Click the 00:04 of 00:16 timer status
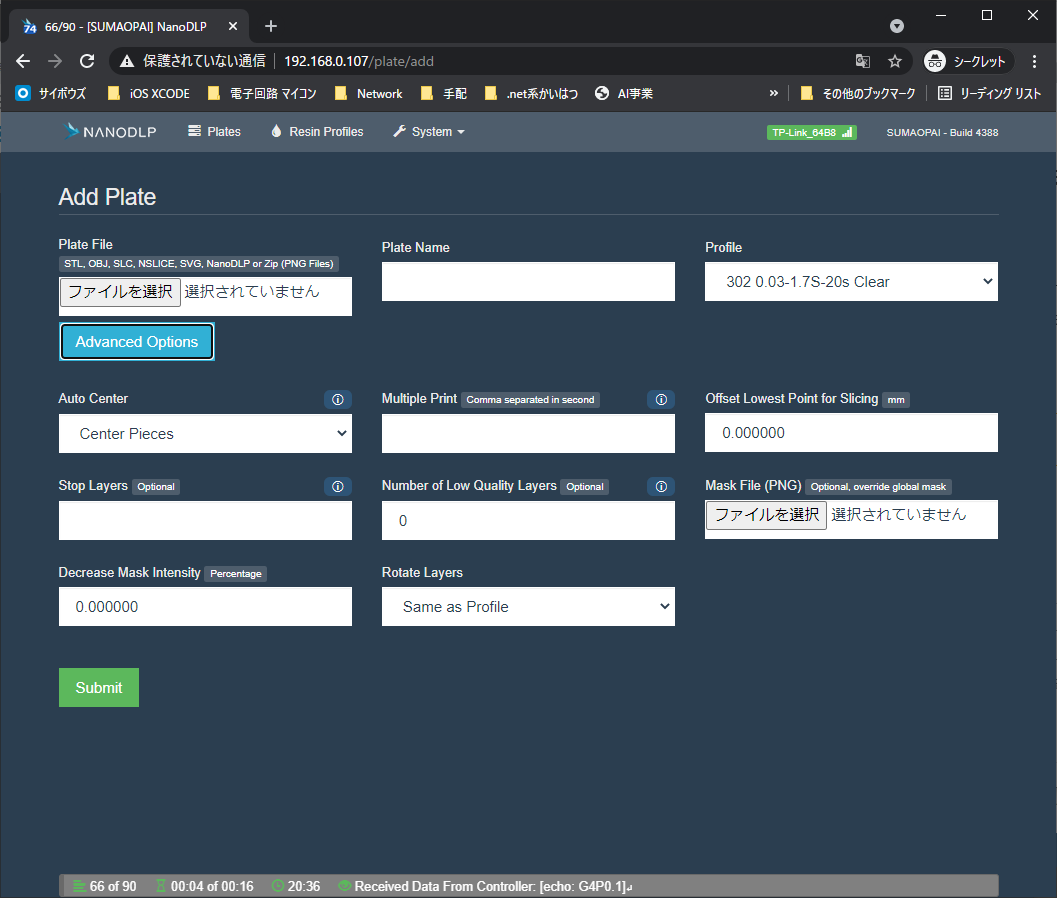This screenshot has height=898, width=1057. click(x=205, y=886)
